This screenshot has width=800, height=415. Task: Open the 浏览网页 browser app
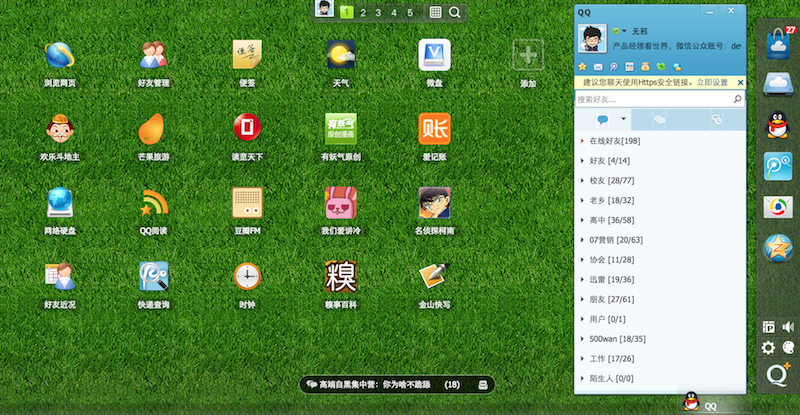click(60, 56)
